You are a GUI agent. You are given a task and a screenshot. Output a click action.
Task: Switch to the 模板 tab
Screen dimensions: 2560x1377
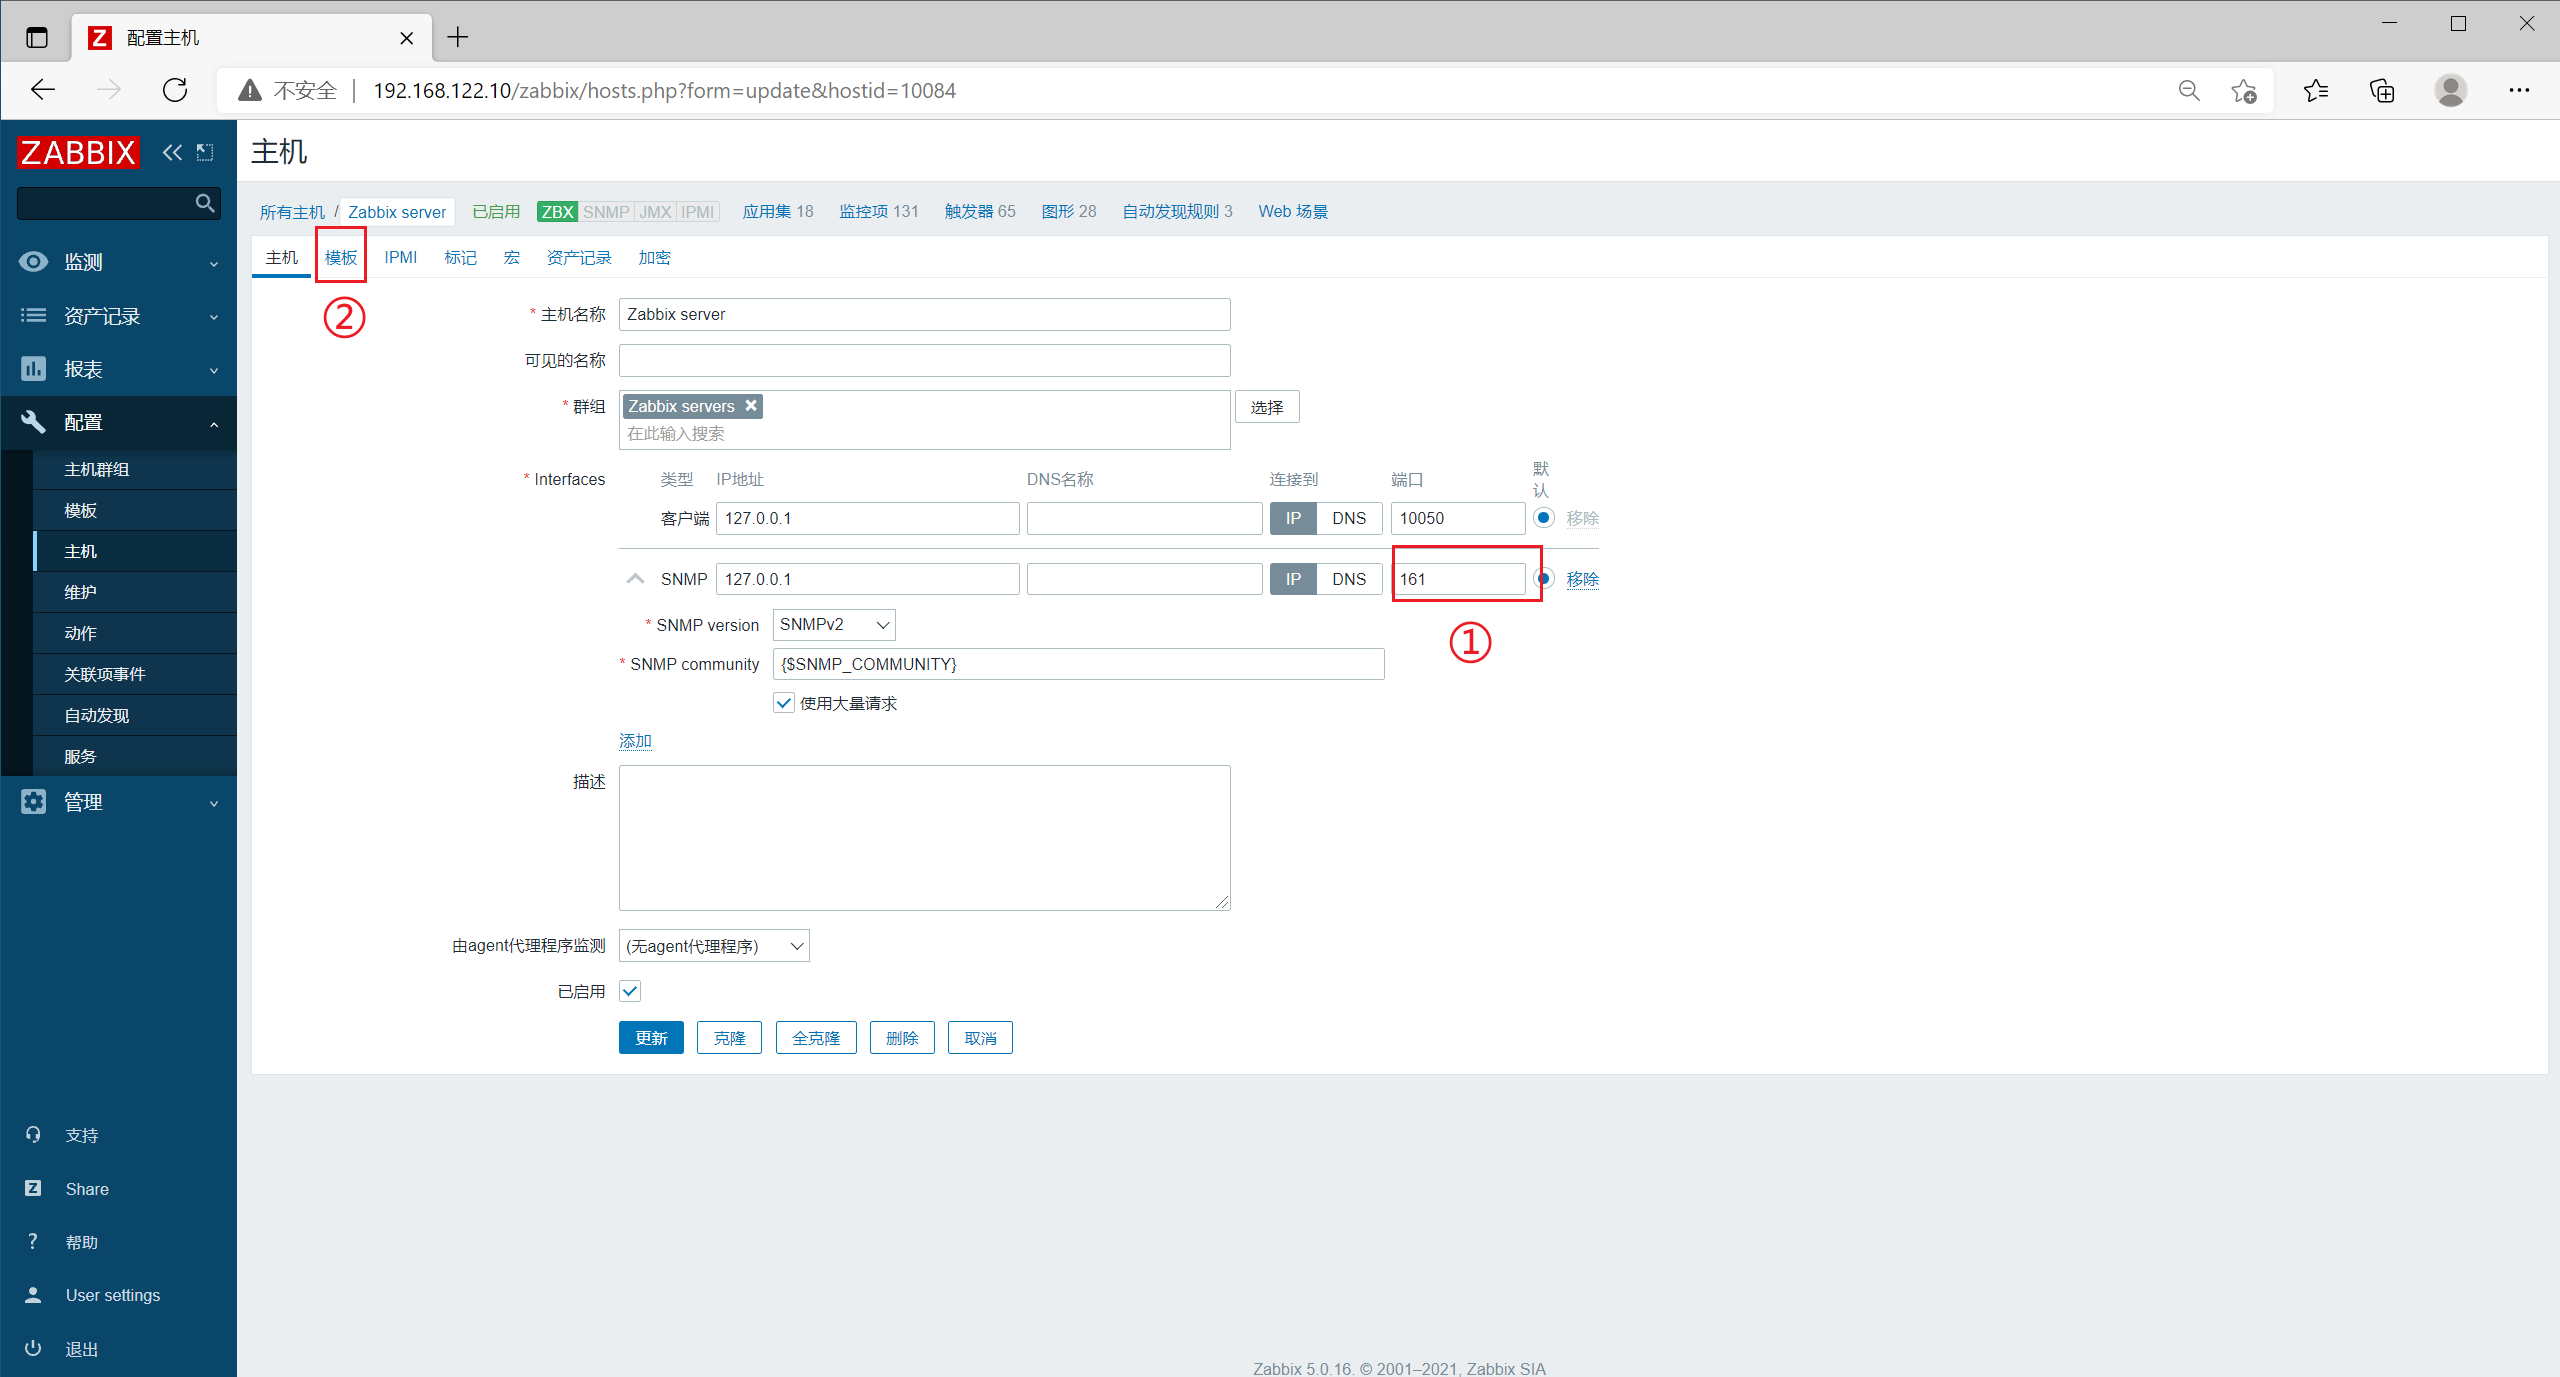(341, 257)
